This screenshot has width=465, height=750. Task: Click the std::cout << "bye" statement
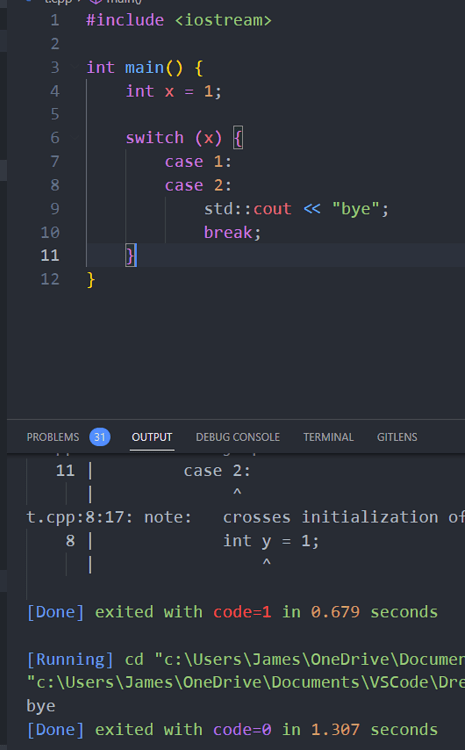[296, 209]
